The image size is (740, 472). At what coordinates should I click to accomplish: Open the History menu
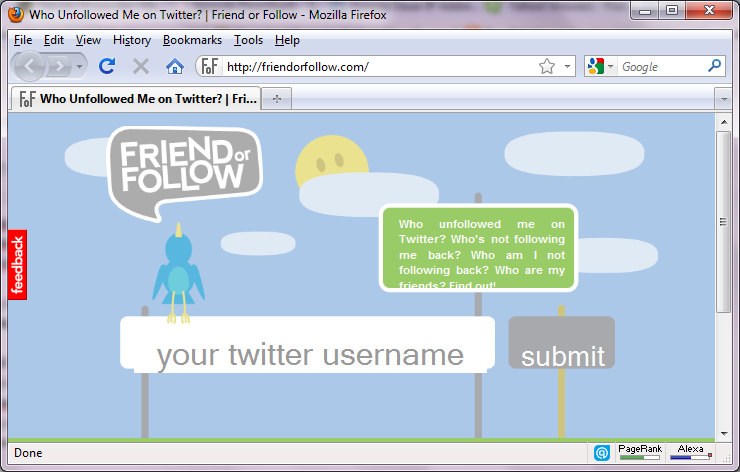[x=132, y=40]
